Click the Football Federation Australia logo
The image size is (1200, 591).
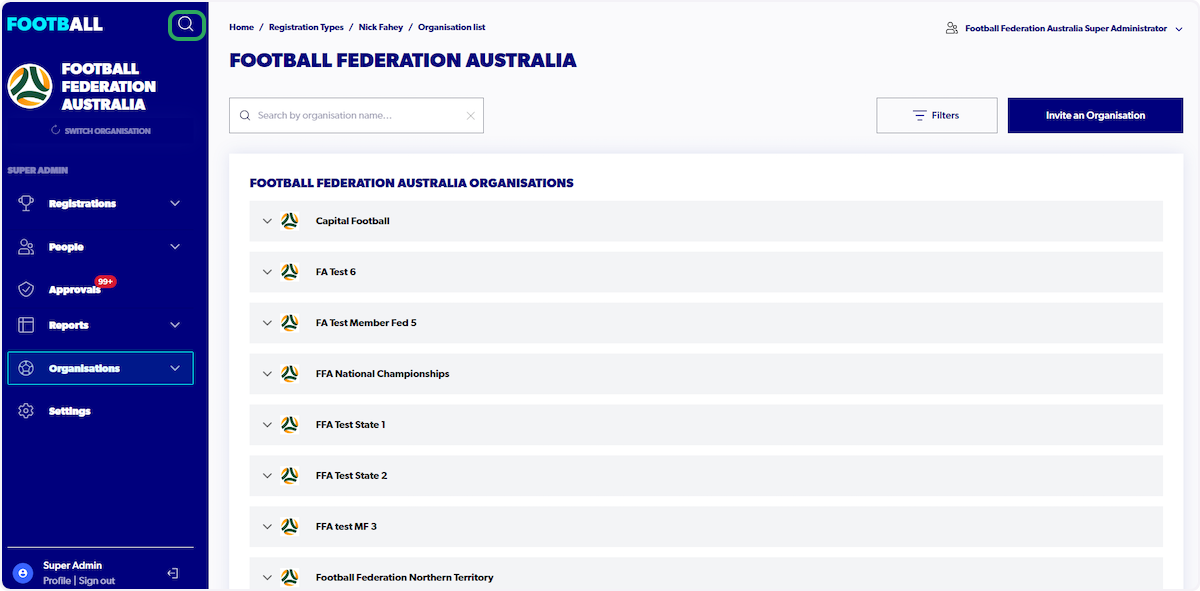point(30,86)
